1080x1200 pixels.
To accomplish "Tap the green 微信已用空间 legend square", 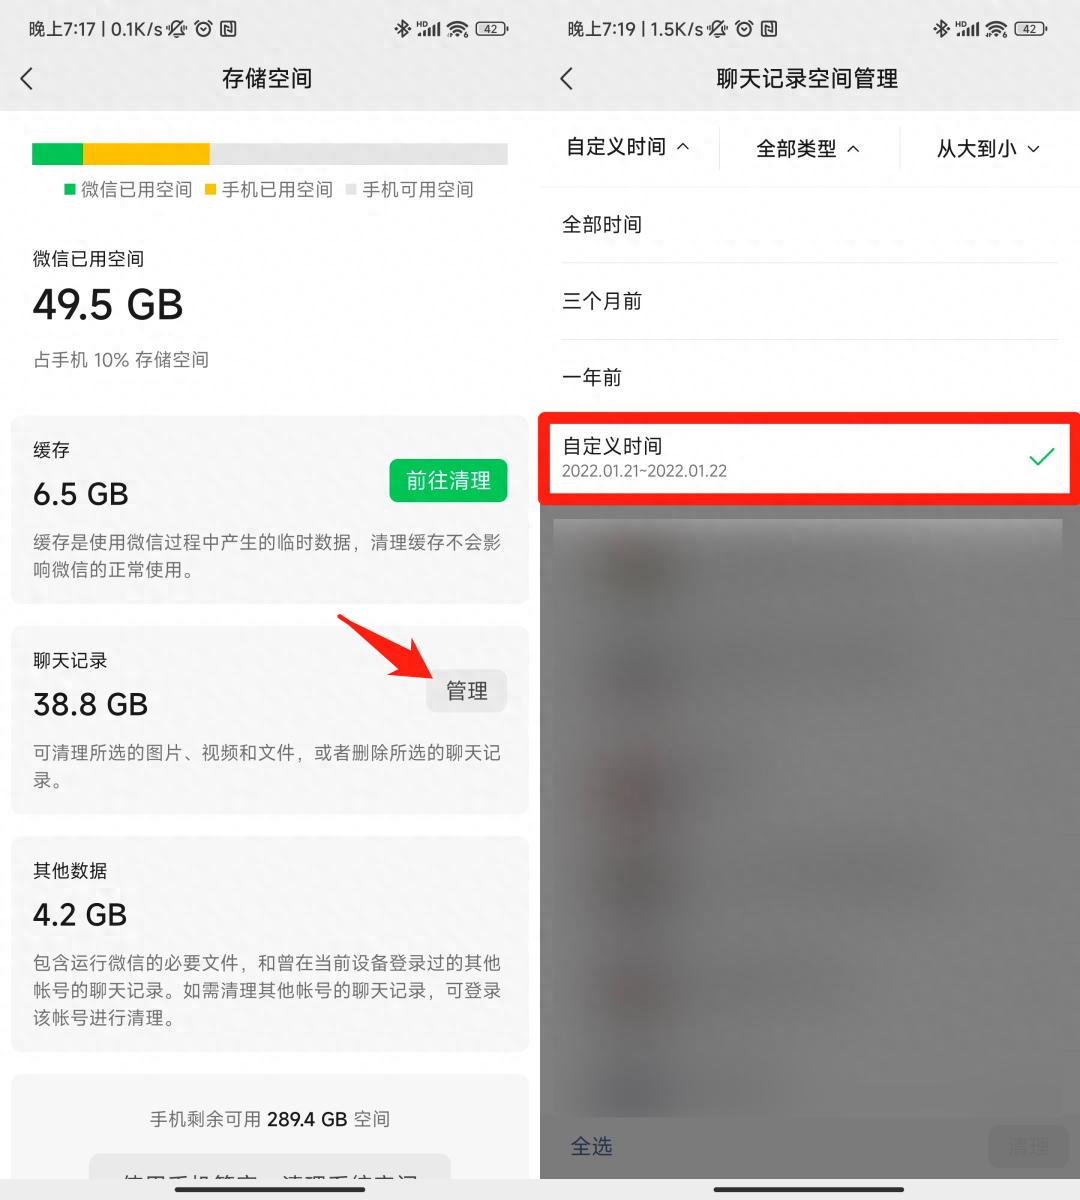I will pyautogui.click(x=70, y=189).
